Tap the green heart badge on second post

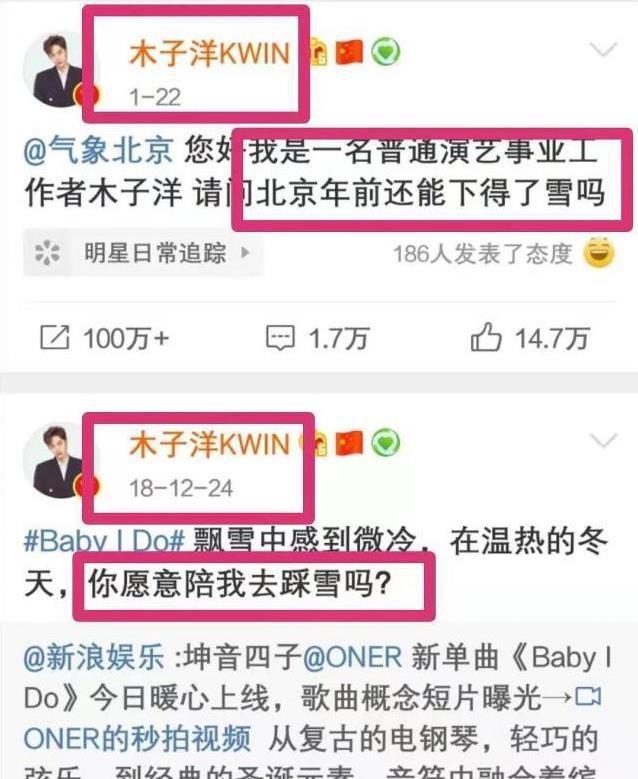pyautogui.click(x=386, y=443)
